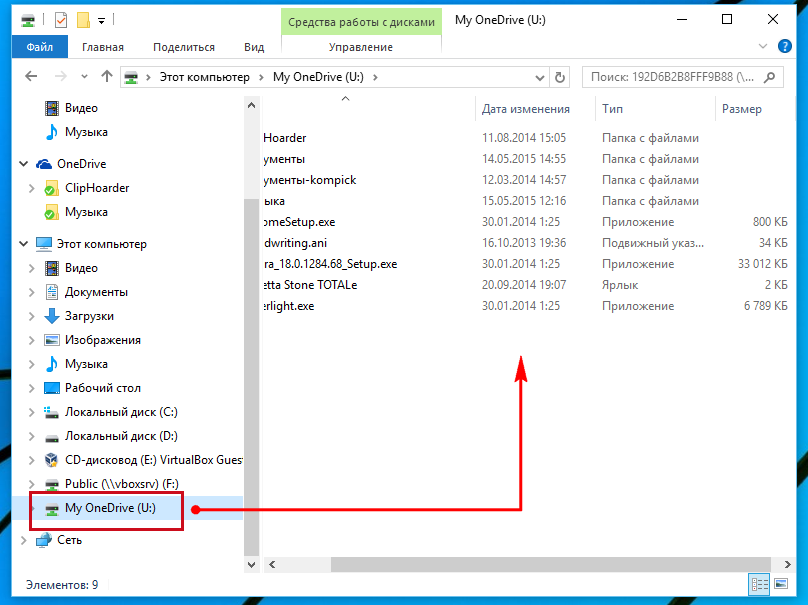Select Локальный диск (C:) in the sidebar
The height and width of the screenshot is (605, 808).
click(x=121, y=412)
